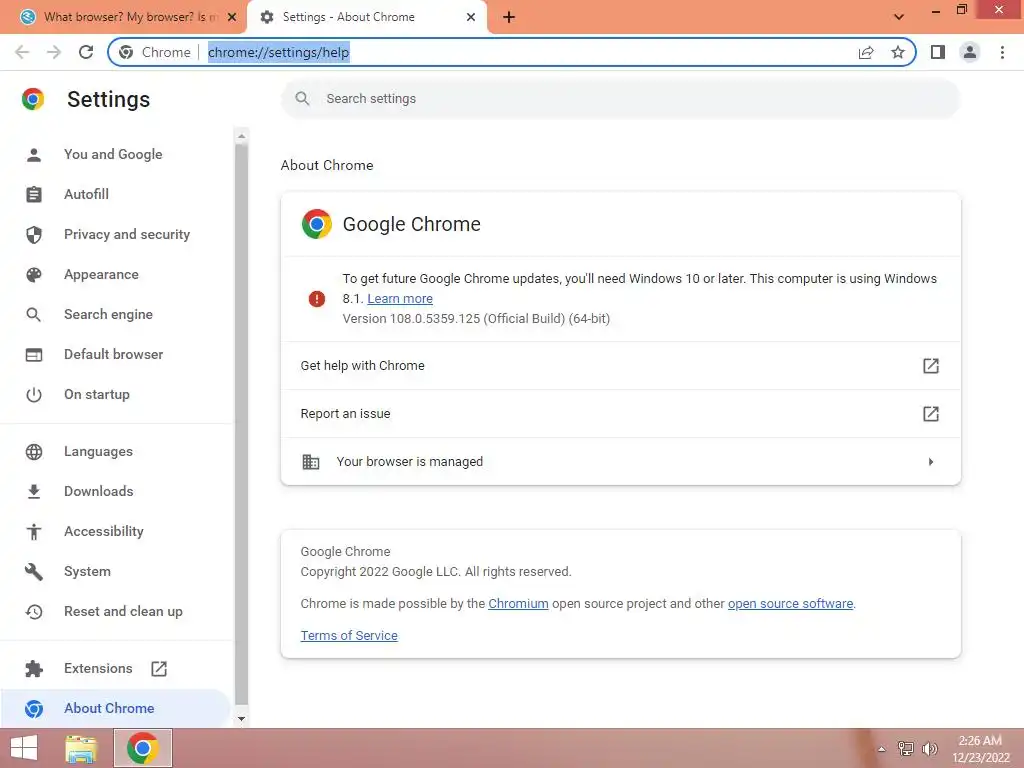This screenshot has width=1024, height=768.
Task: Open the Windows Start button
Action: tap(24, 748)
